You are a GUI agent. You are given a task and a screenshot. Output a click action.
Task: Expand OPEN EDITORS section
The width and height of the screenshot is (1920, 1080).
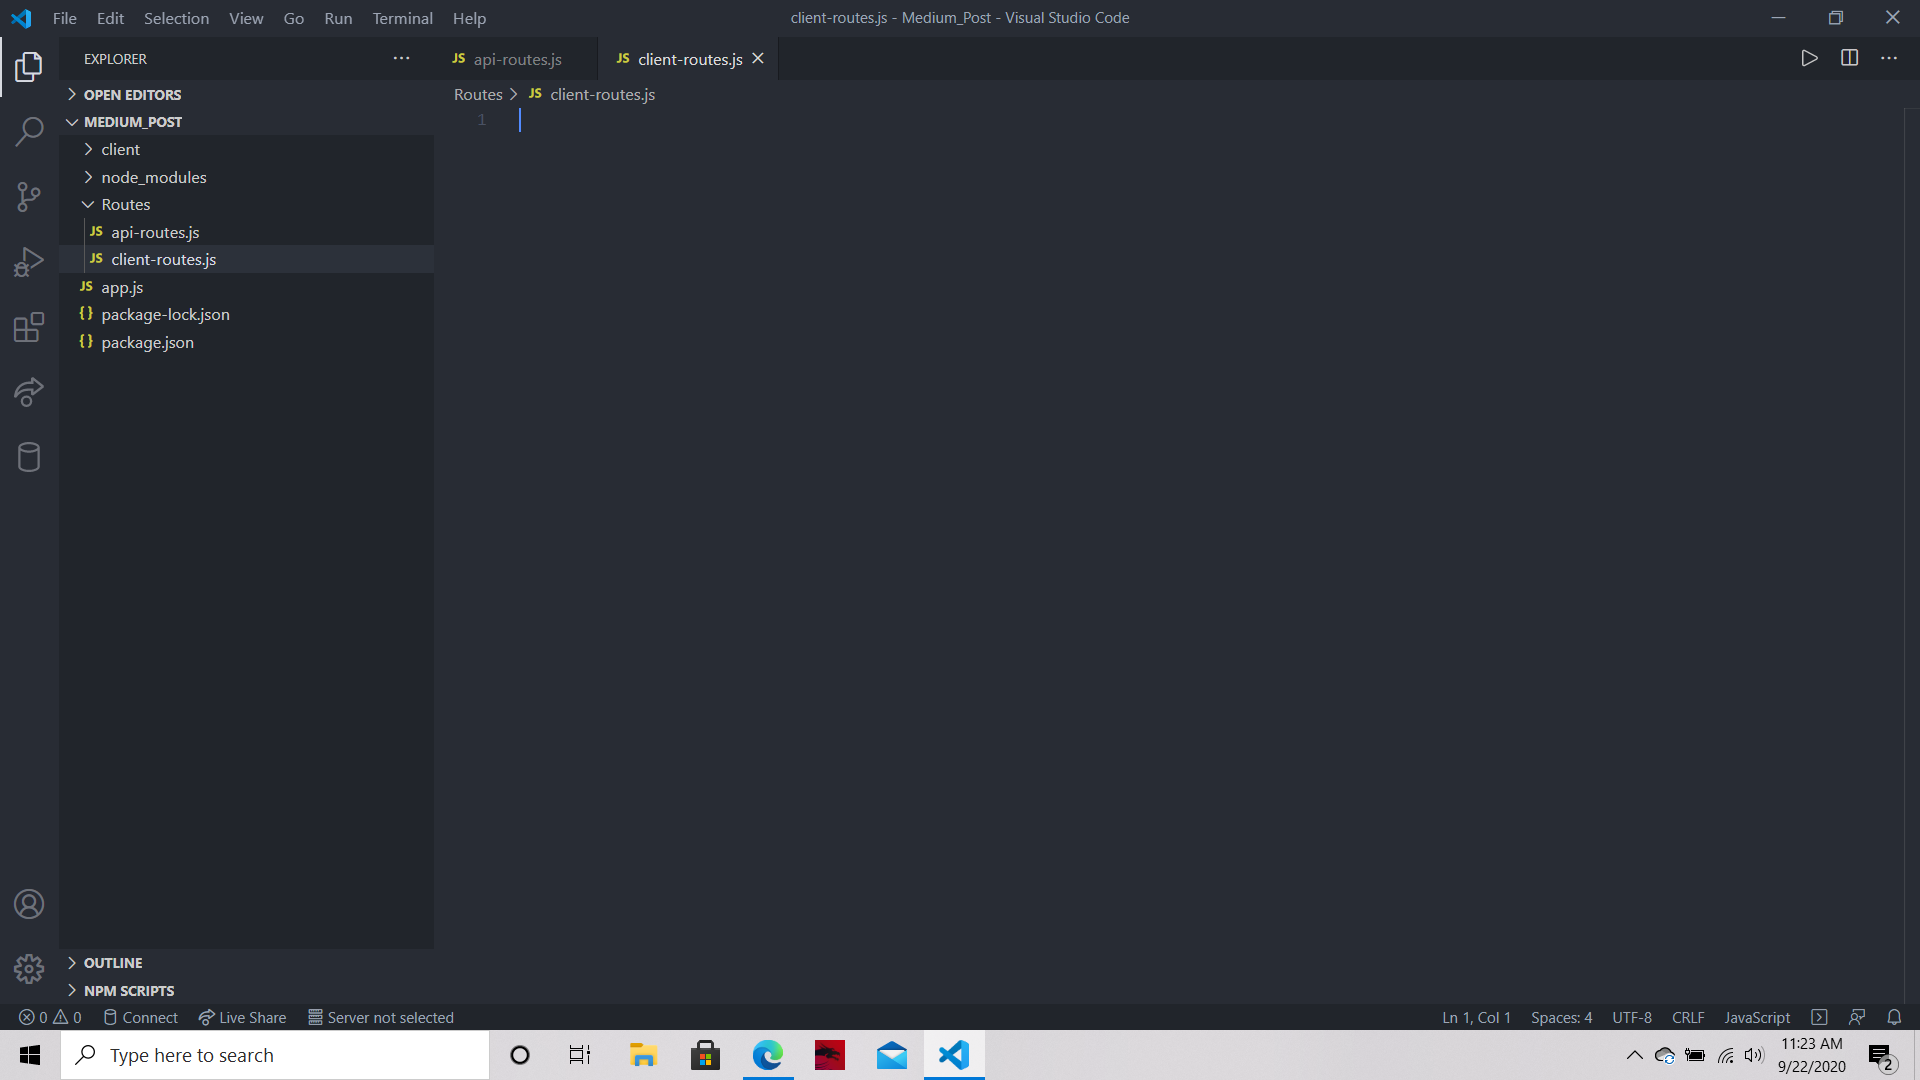pyautogui.click(x=246, y=94)
